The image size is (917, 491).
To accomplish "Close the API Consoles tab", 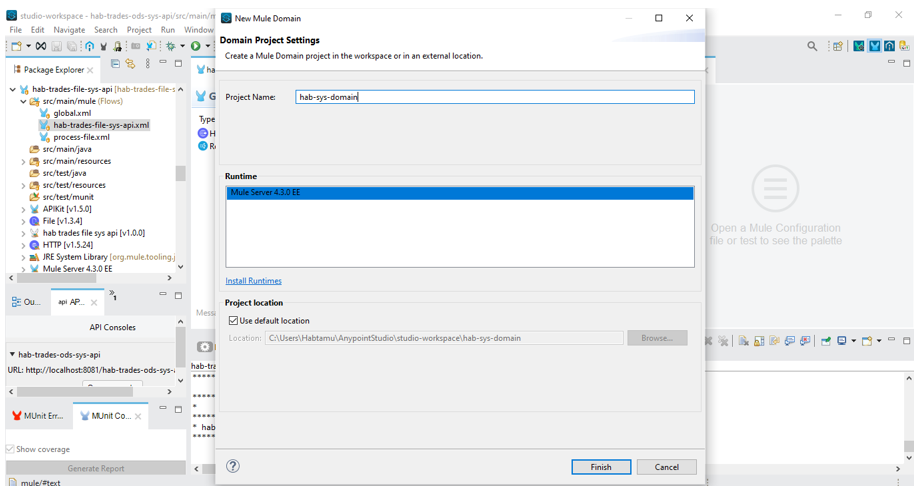I will coord(94,303).
